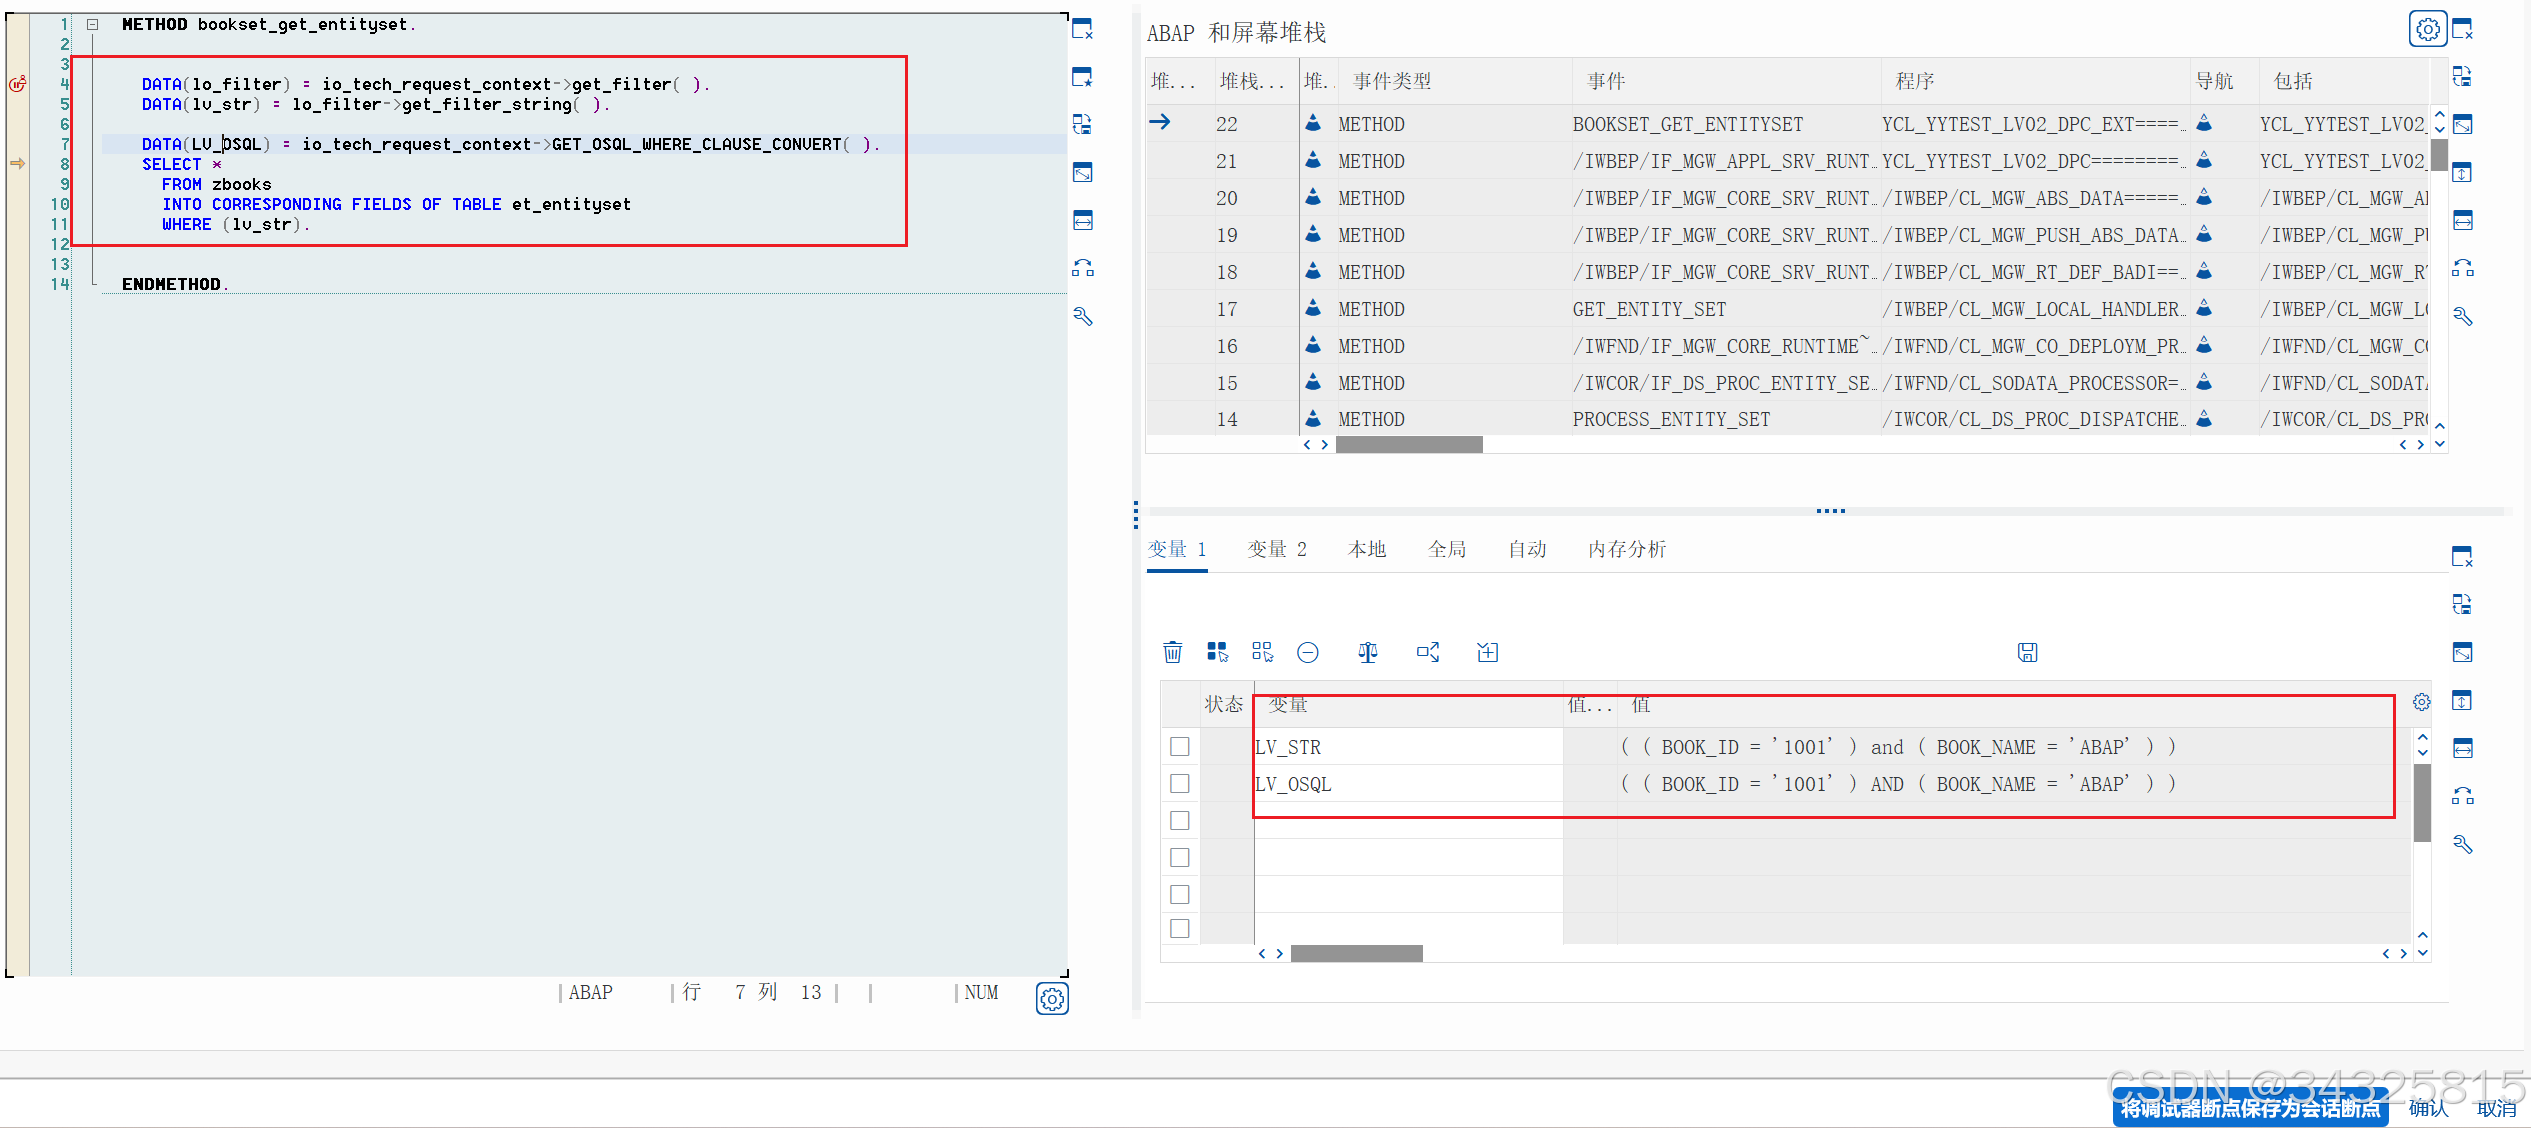Click the delete (trash) icon in variables toolbar
2531x1128 pixels.
point(1172,652)
